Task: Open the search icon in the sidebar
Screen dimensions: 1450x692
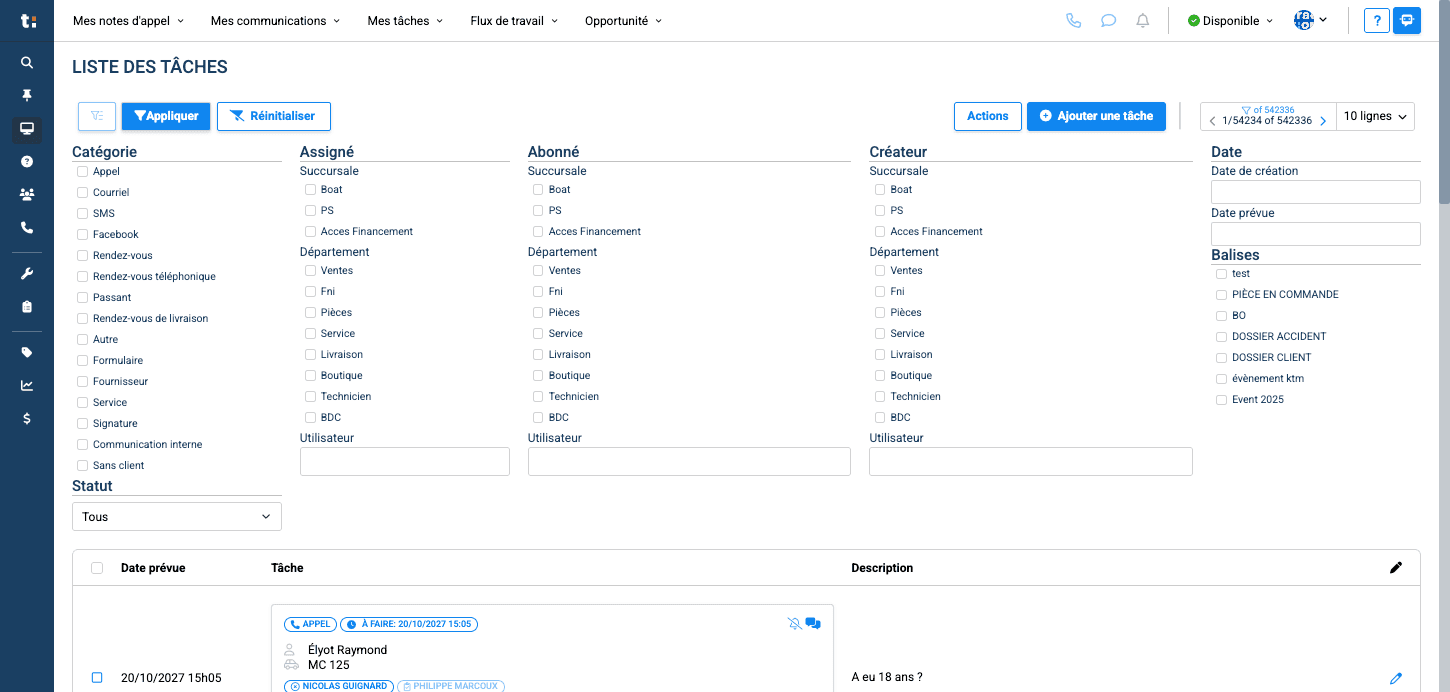Action: coord(27,62)
